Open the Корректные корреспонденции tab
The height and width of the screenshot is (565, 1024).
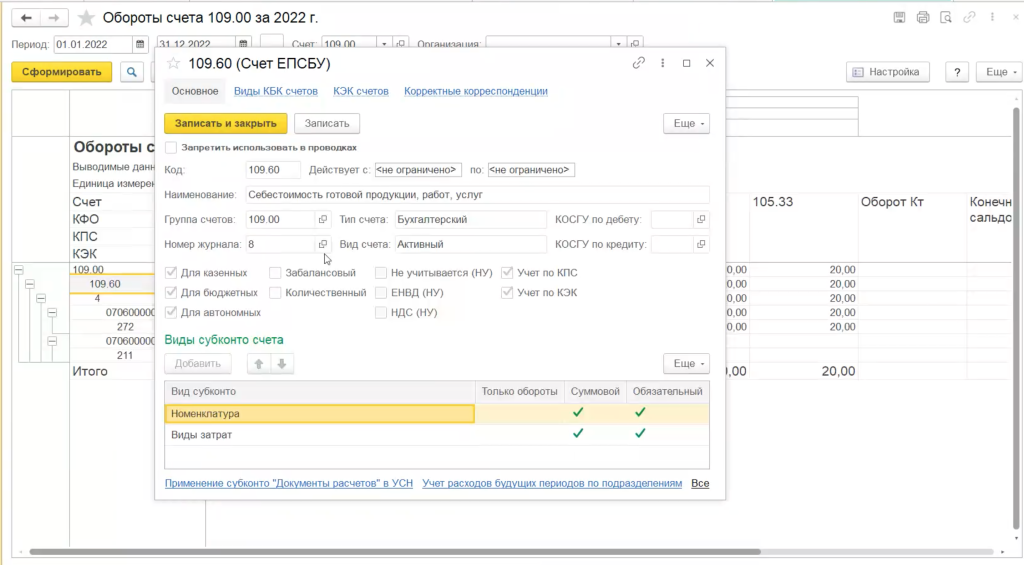(x=475, y=91)
